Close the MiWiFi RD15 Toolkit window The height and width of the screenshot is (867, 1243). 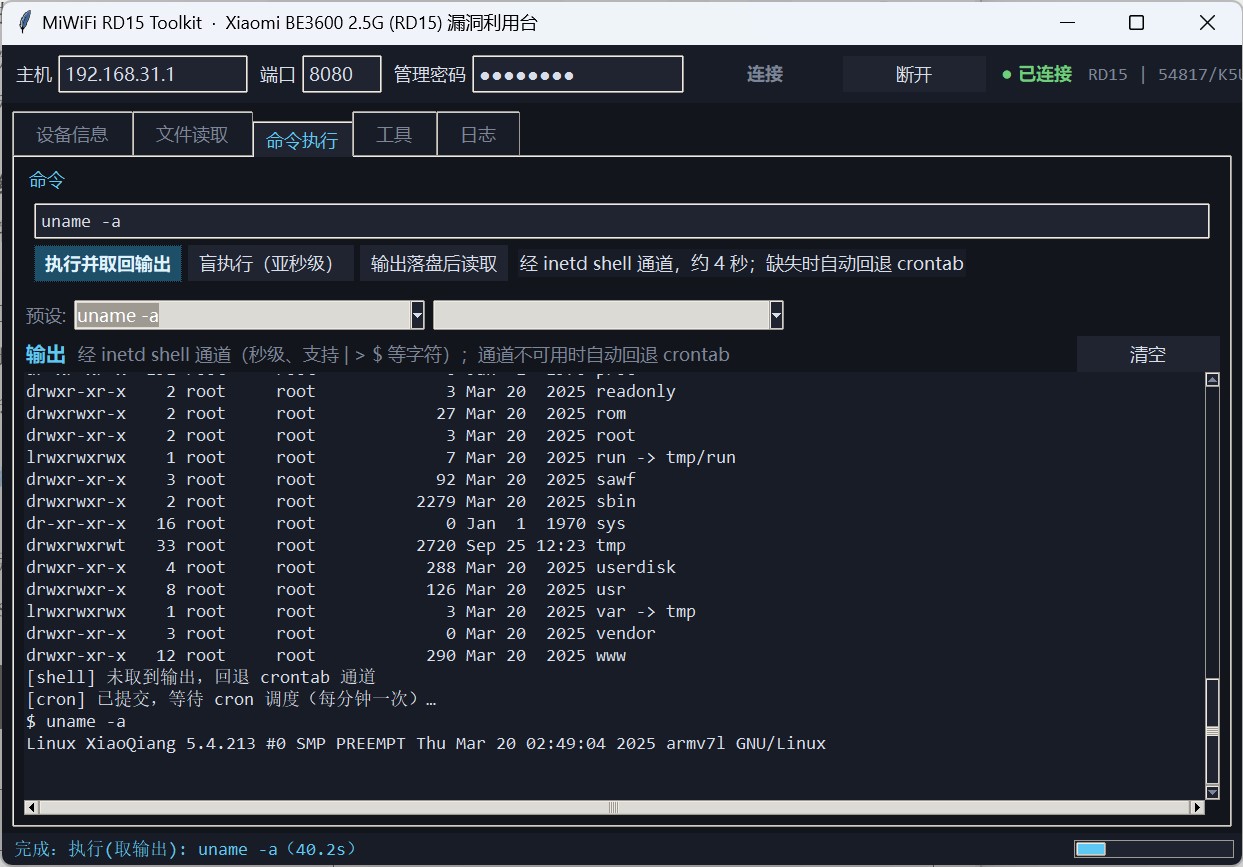click(1206, 23)
